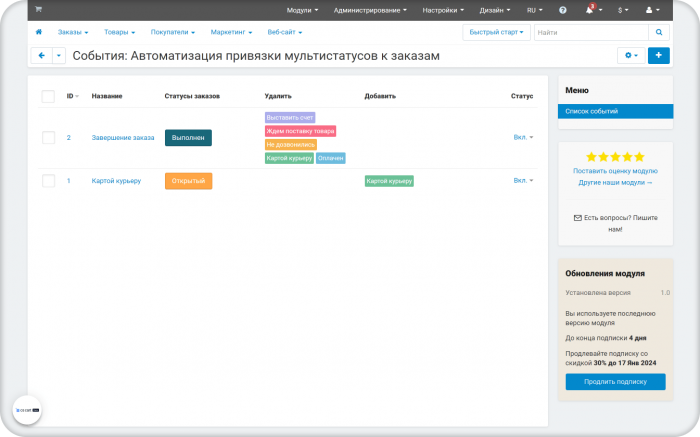Viewport: 700px width, 437px height.
Task: Click the envelope contact icon
Action: 577,218
